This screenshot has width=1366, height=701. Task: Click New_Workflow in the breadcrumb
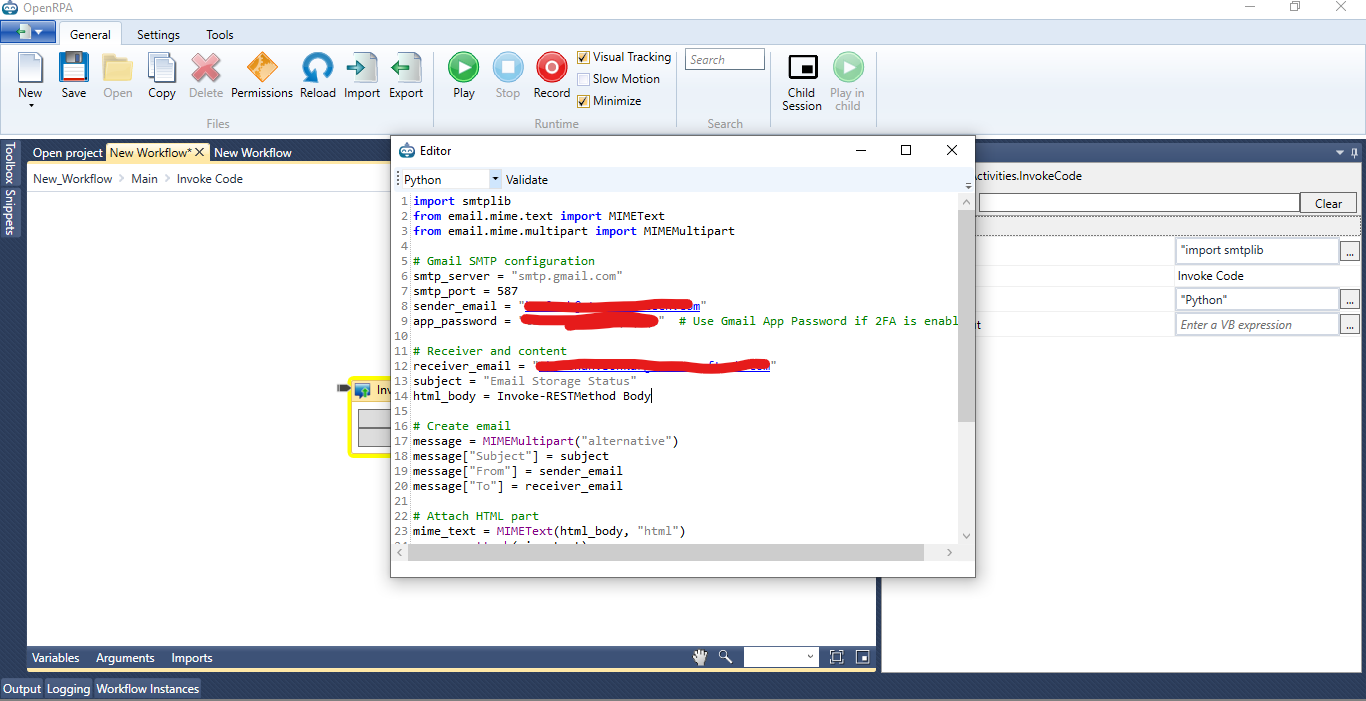73,179
